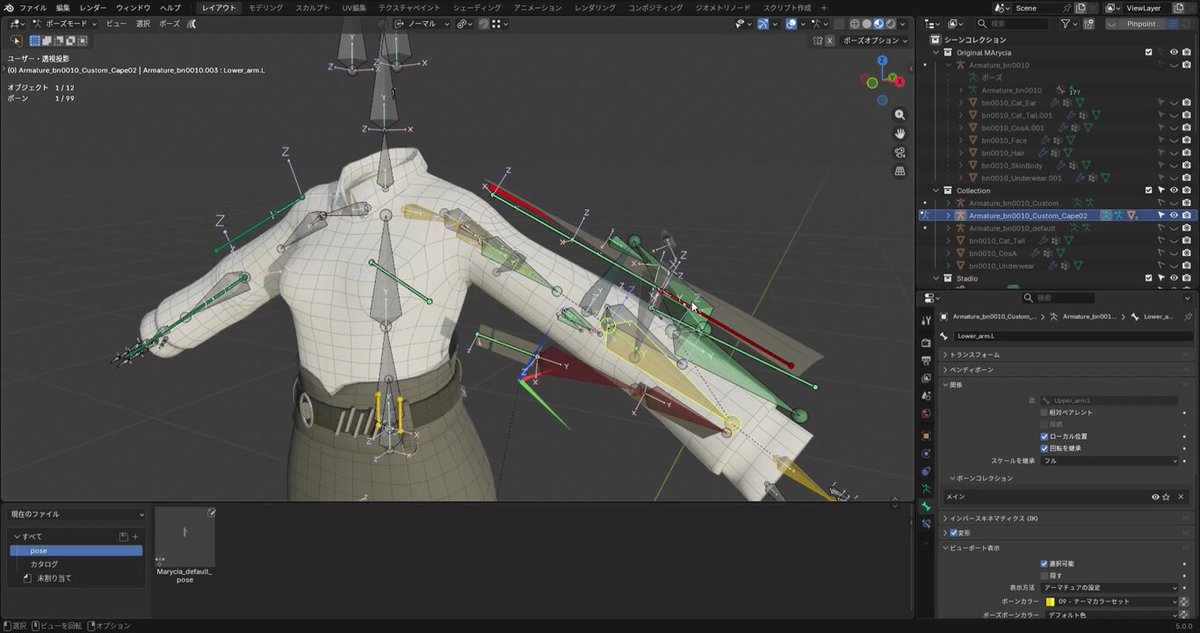This screenshot has height=633, width=1200.
Task: Click the pan hand icon in the viewport
Action: (900, 134)
